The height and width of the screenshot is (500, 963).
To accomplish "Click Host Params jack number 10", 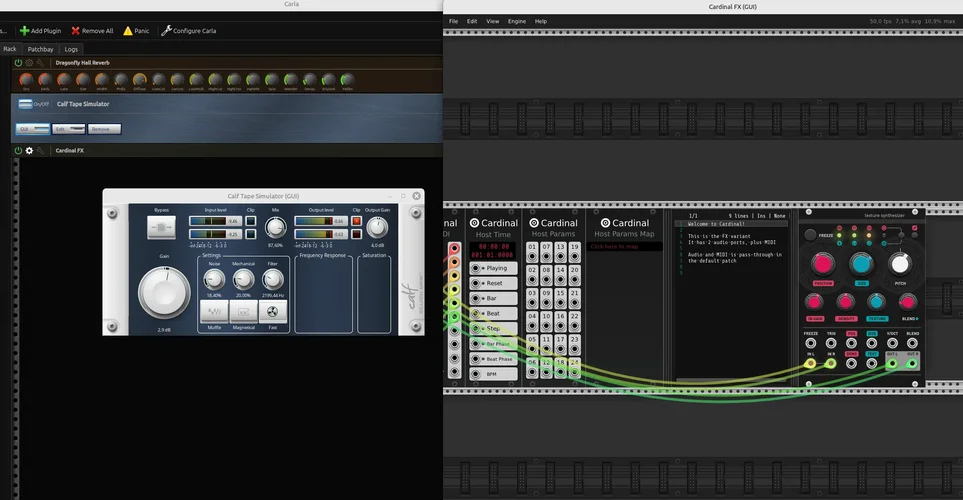I will coord(546,326).
